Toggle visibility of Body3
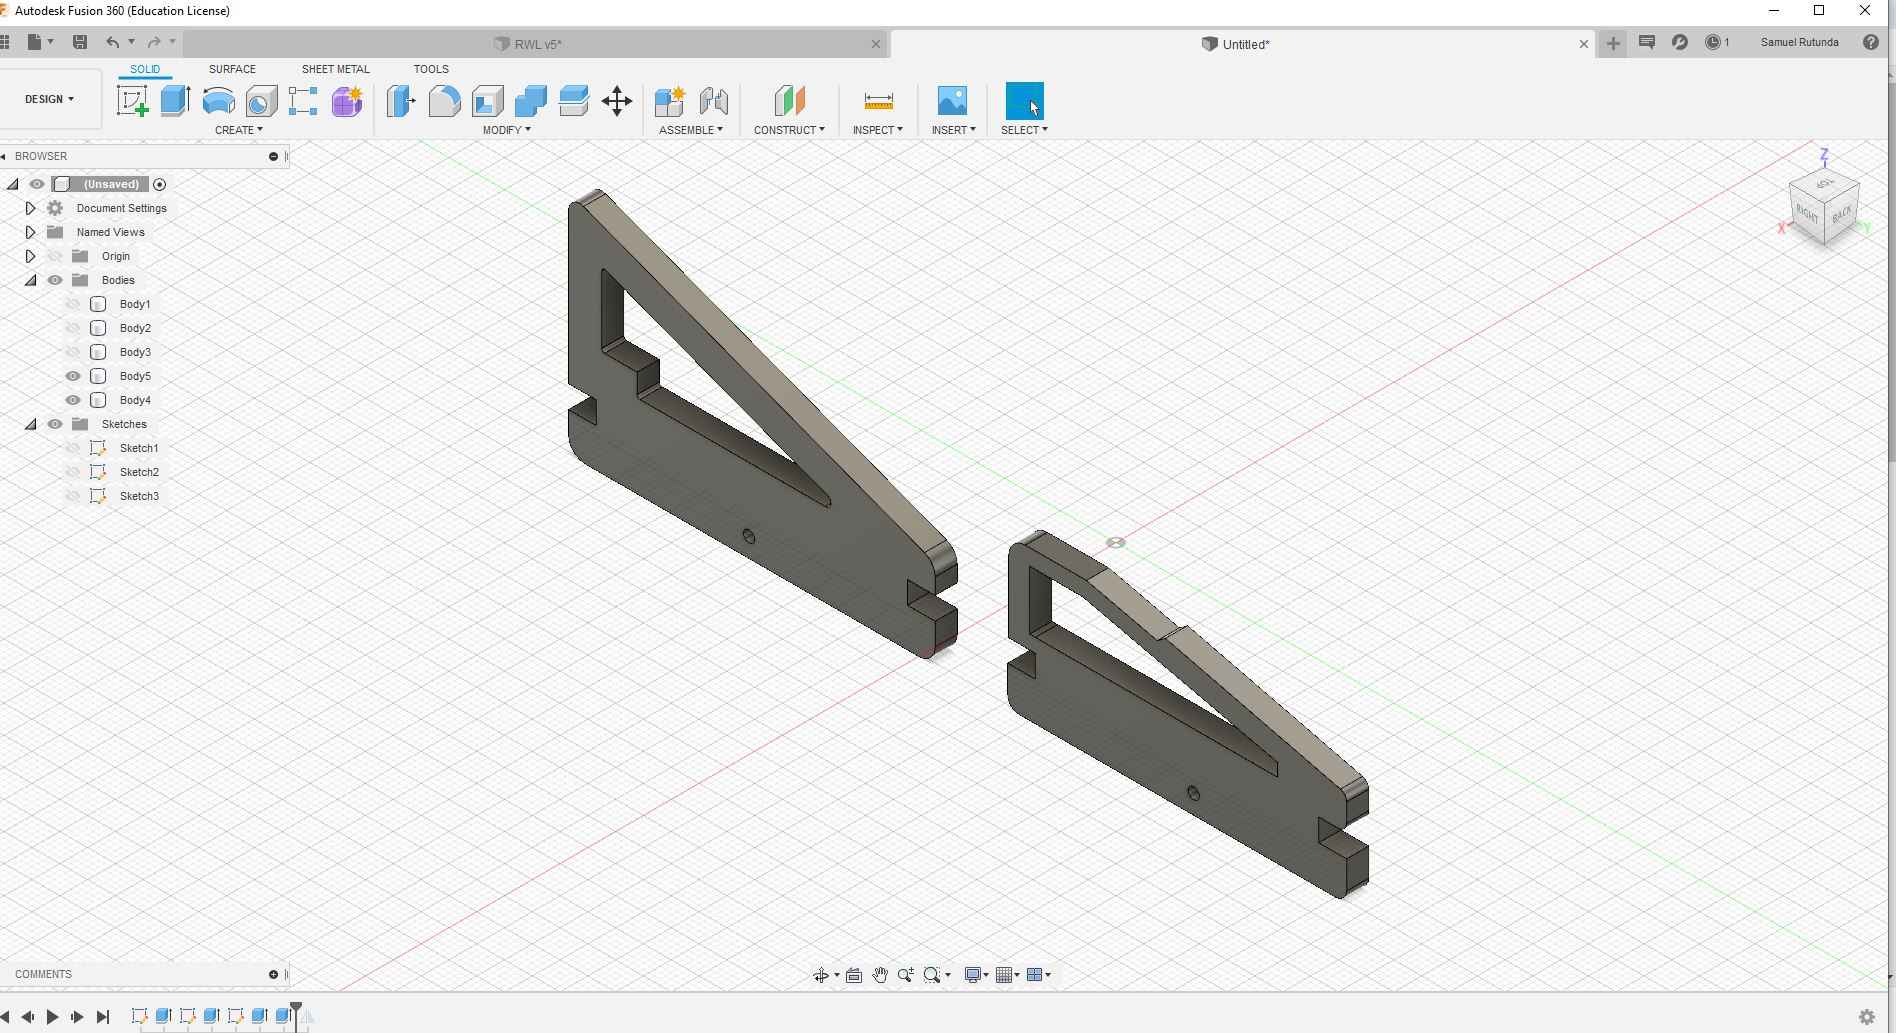 [x=73, y=352]
